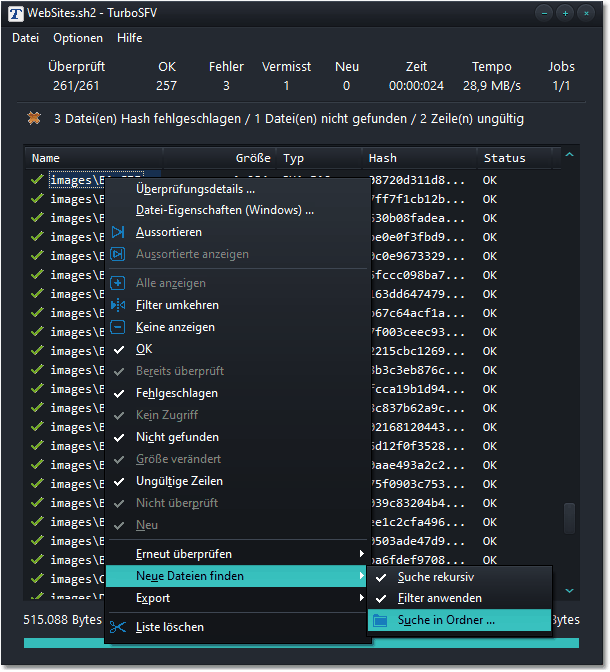The height and width of the screenshot is (672, 610).
Task: Toggle the Neu filter entry
Action: (x=119, y=525)
